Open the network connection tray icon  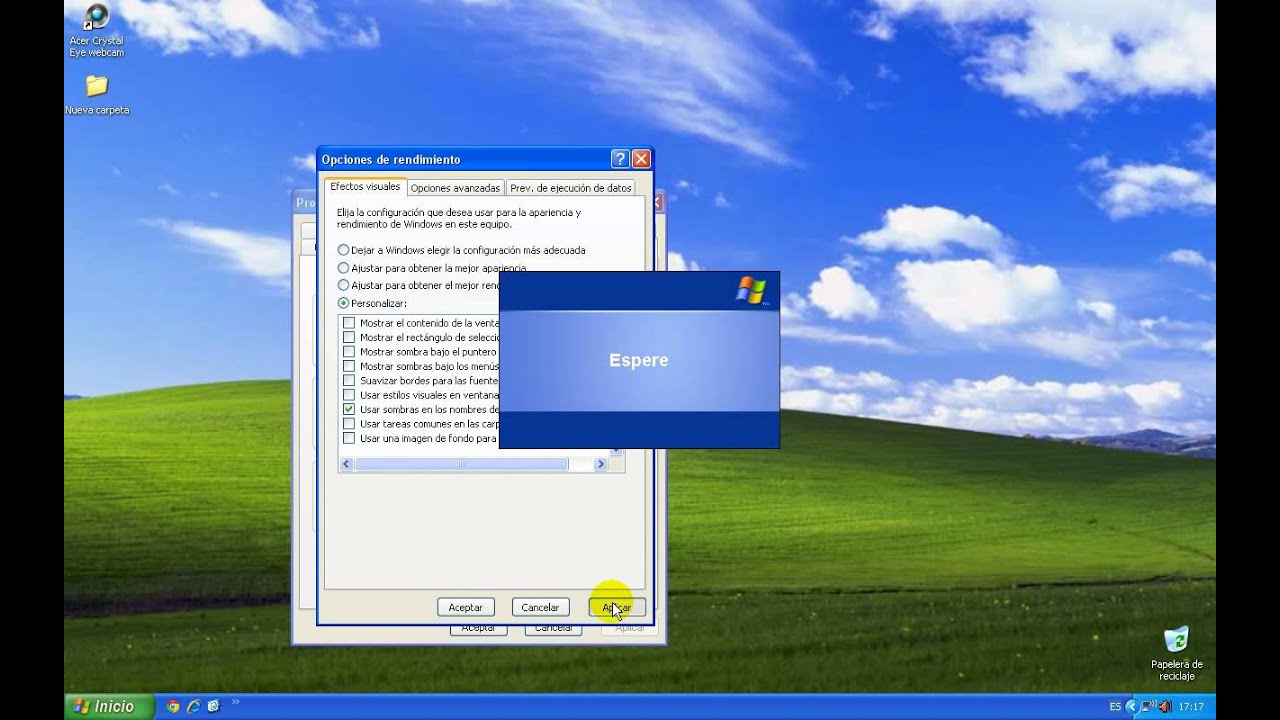[1147, 706]
